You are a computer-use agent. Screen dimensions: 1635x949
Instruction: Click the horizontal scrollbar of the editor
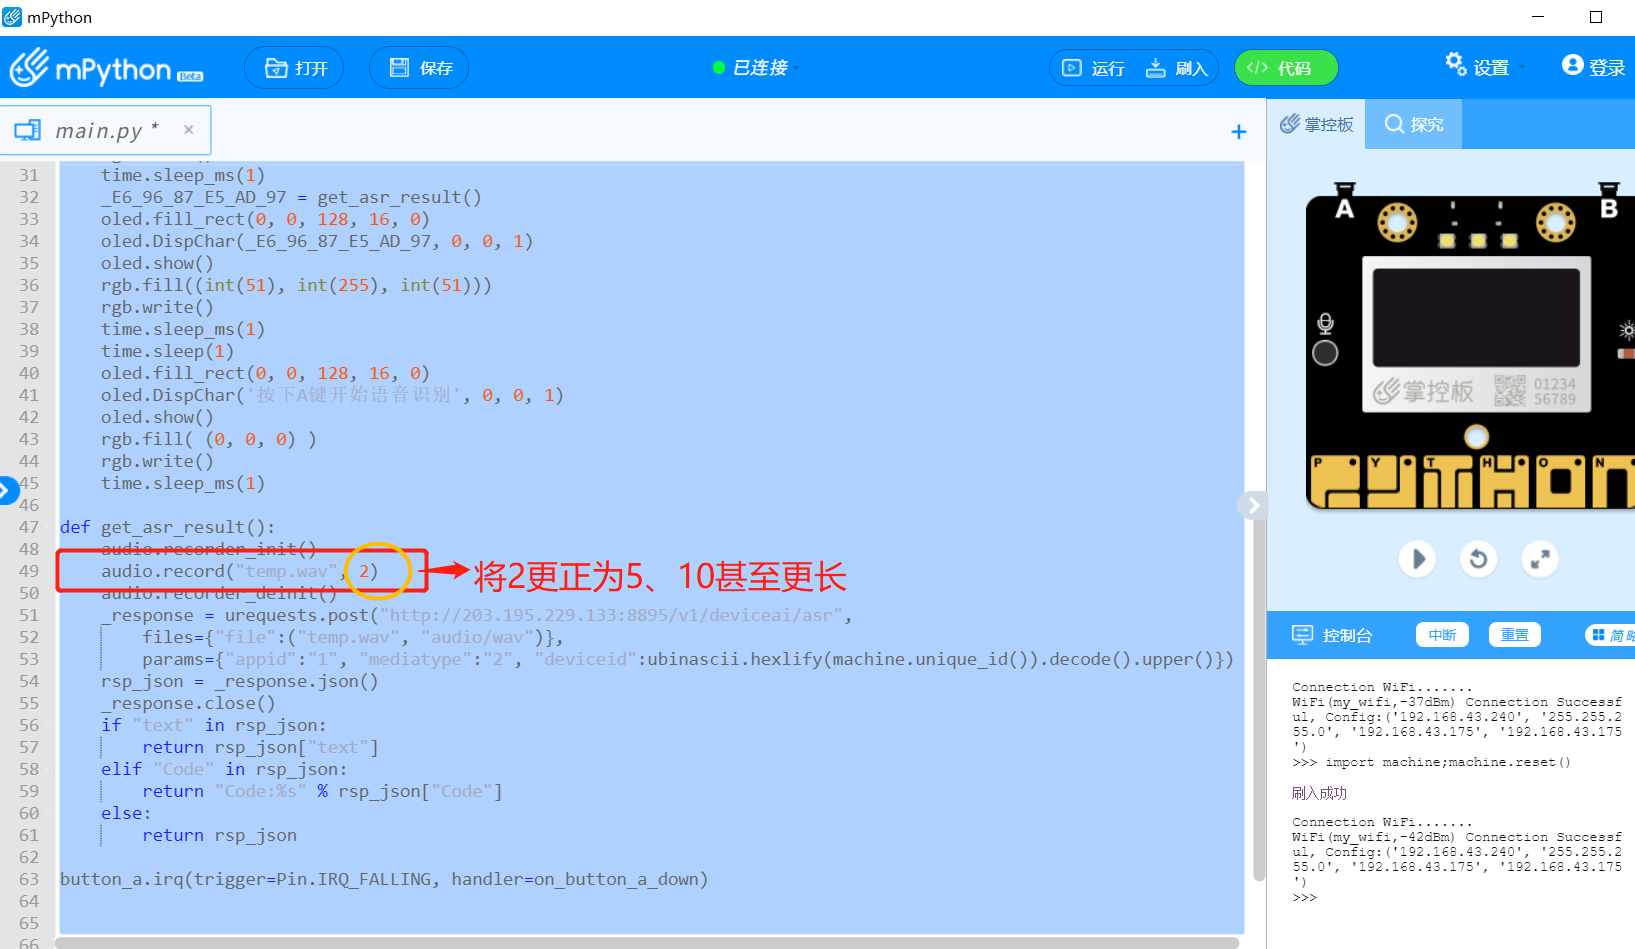(x=647, y=942)
